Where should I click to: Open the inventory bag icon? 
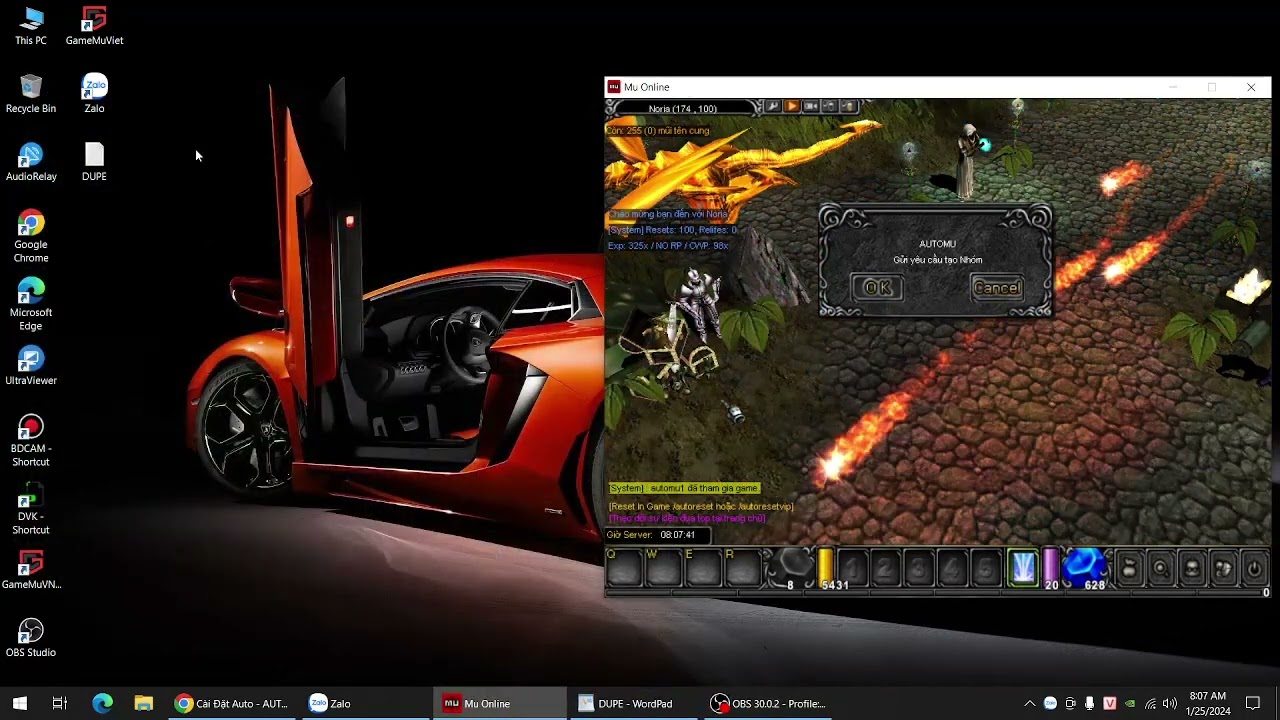(x=1129, y=569)
